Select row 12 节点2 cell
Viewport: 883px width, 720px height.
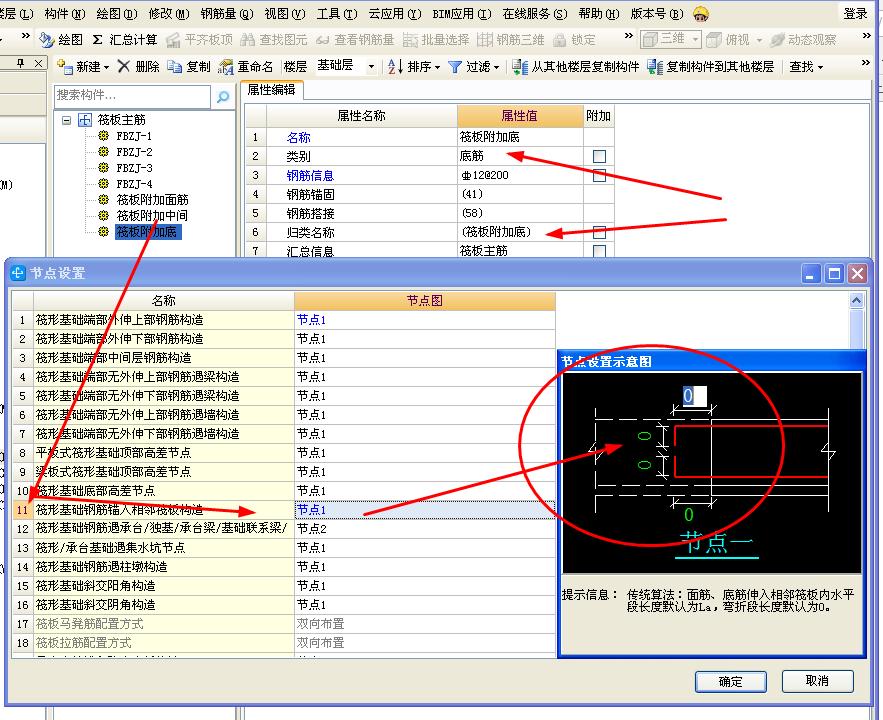[x=425, y=529]
